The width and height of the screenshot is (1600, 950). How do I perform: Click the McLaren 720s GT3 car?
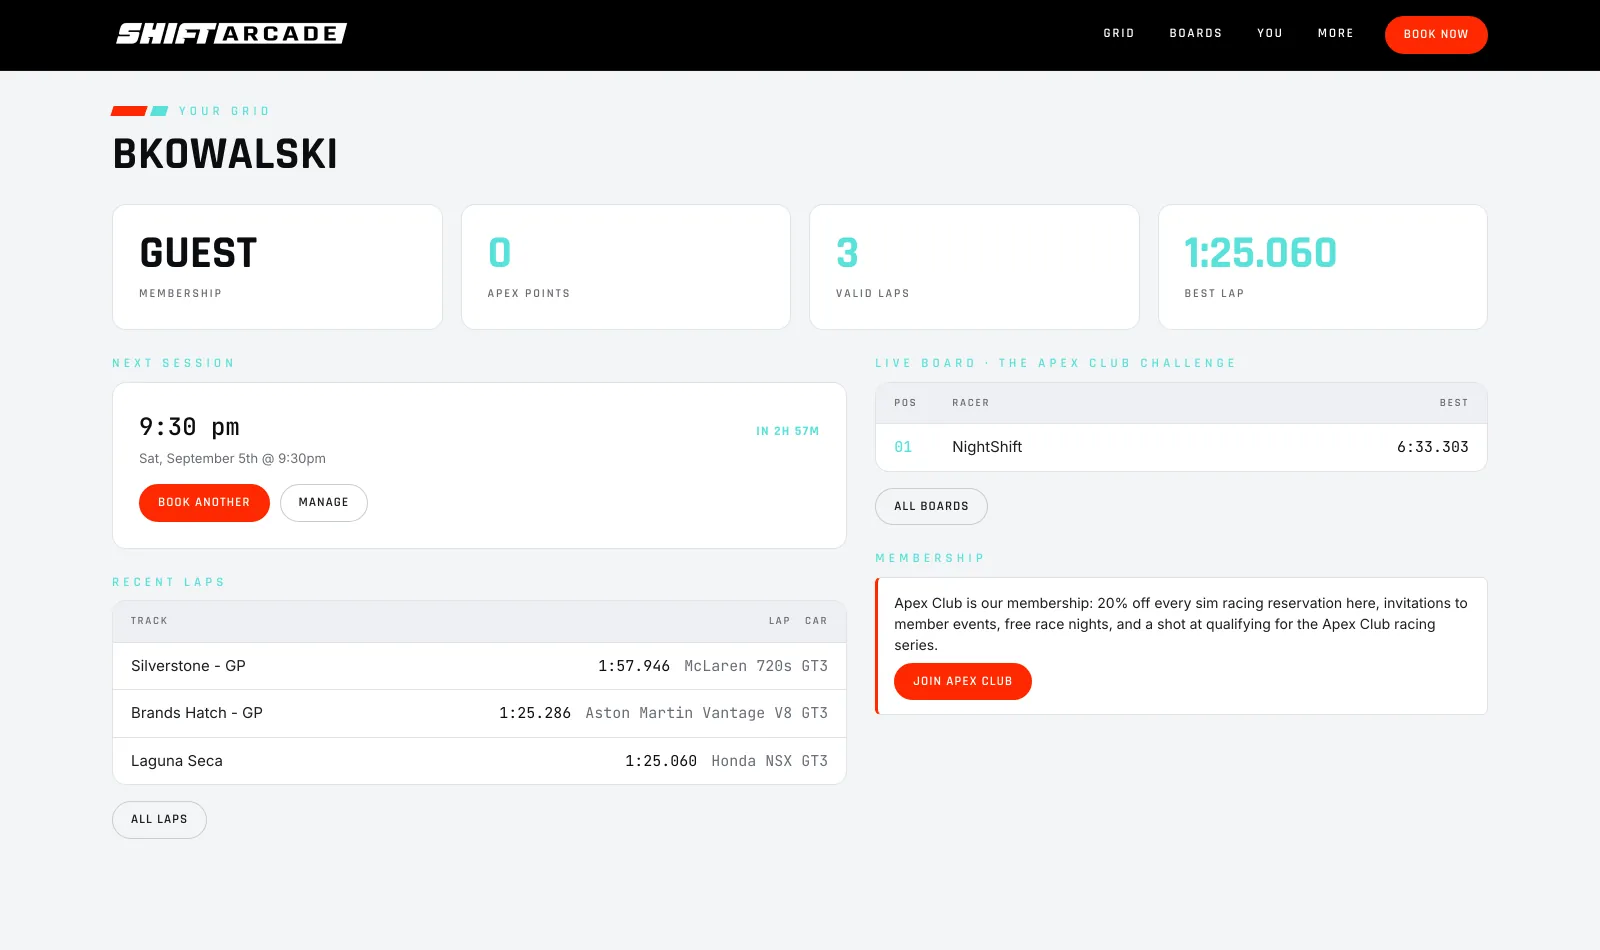point(756,666)
